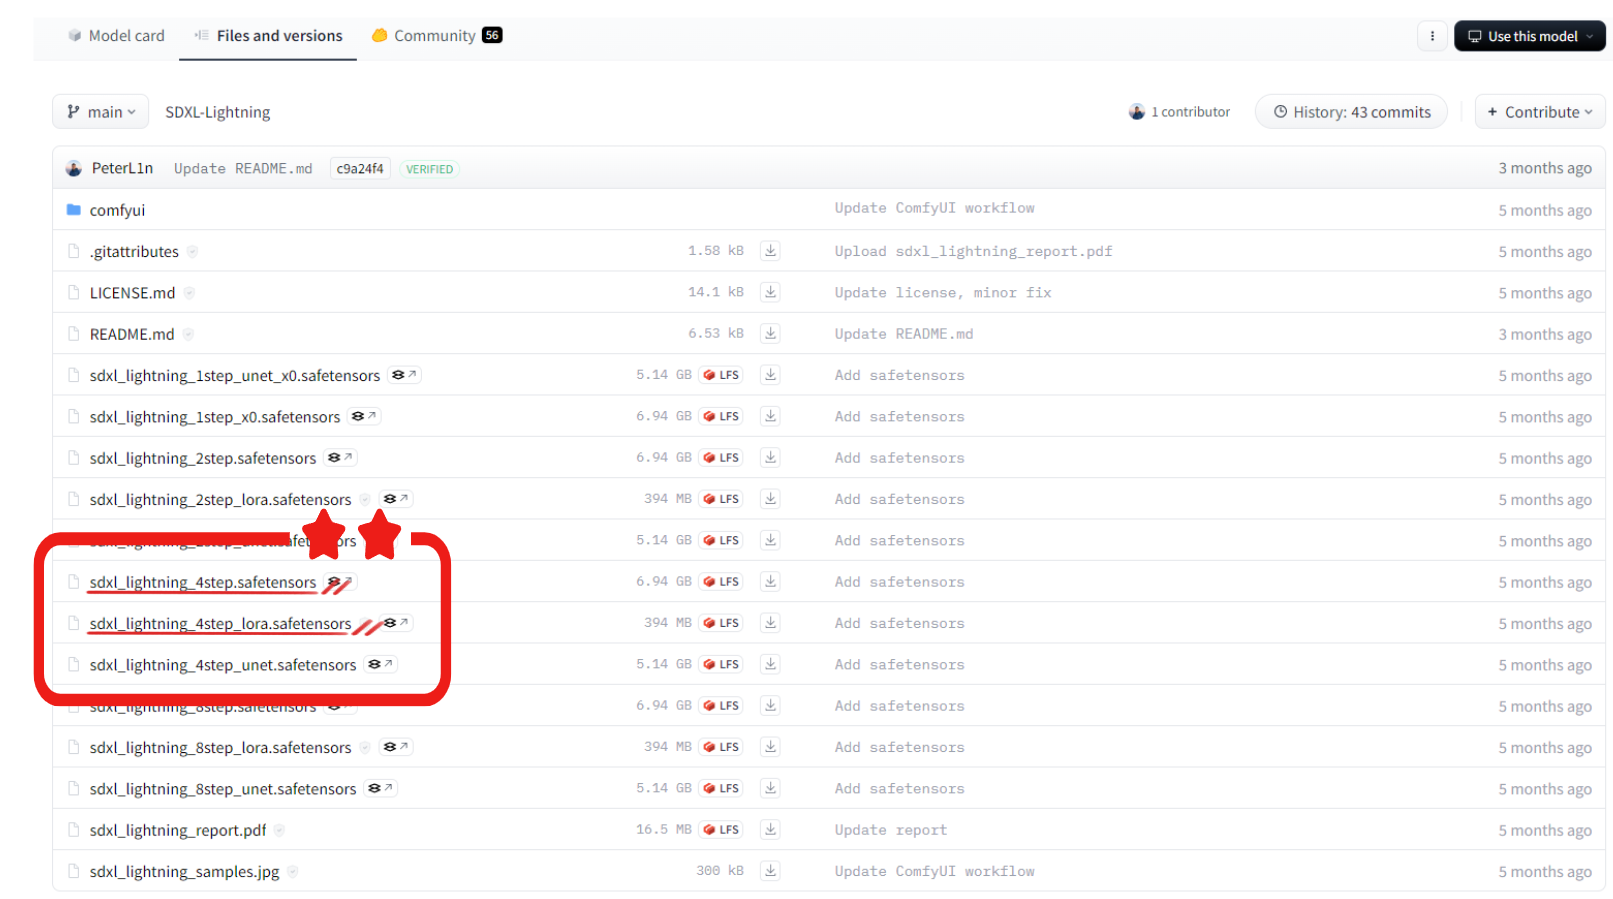Click LFS badge on report.pdf row

click(721, 829)
